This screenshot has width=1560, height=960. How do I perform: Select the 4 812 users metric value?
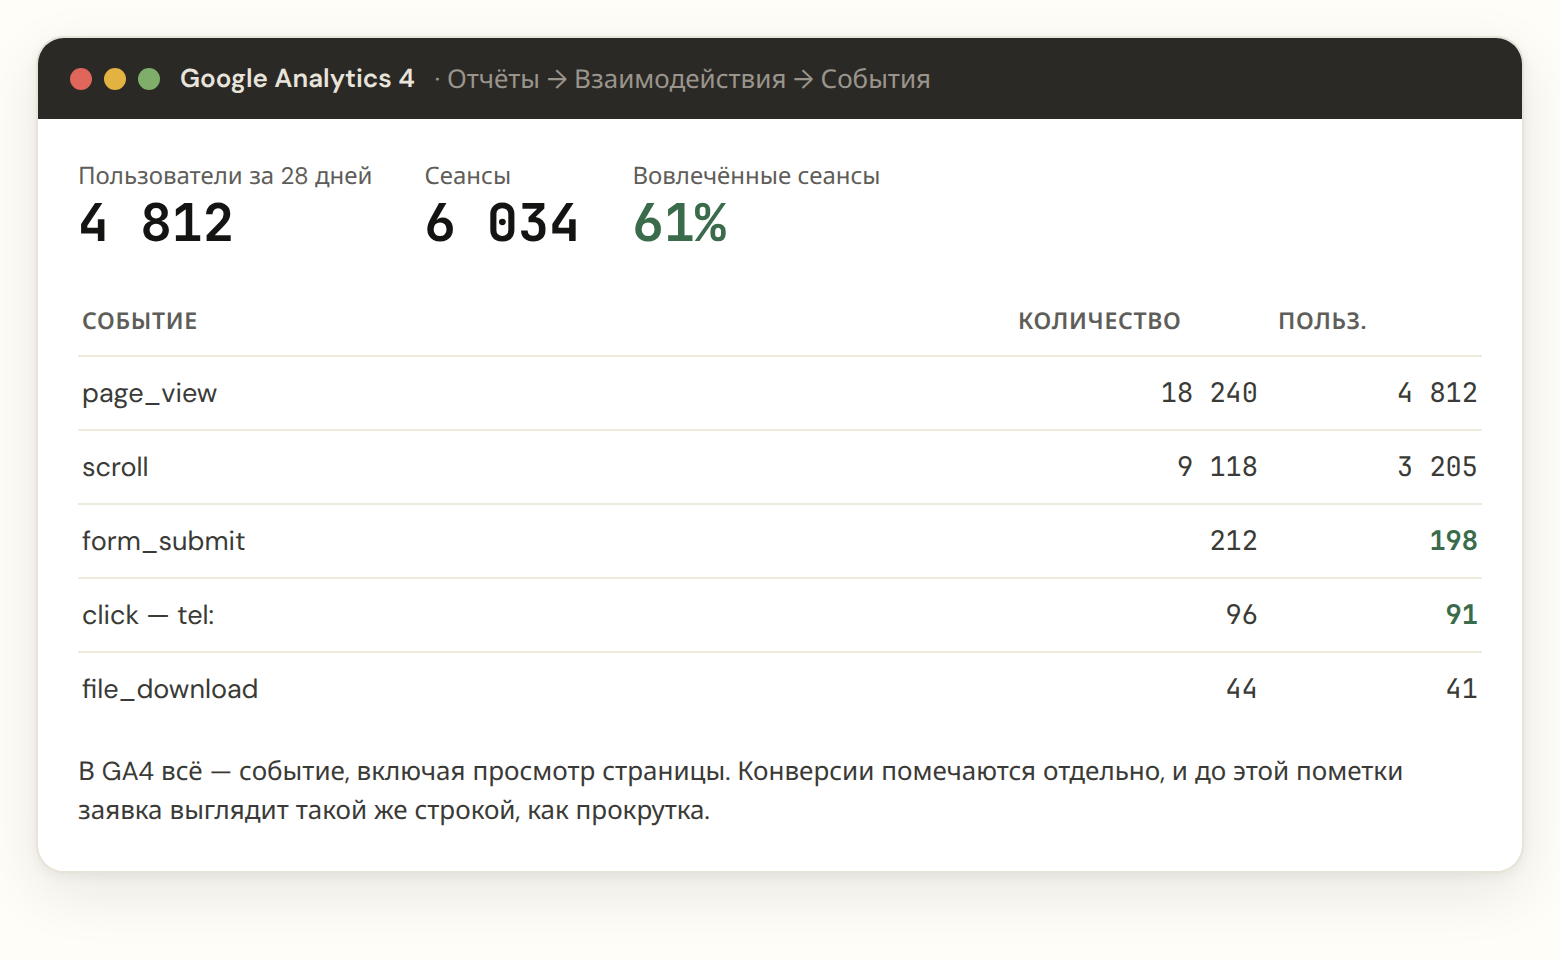click(156, 222)
